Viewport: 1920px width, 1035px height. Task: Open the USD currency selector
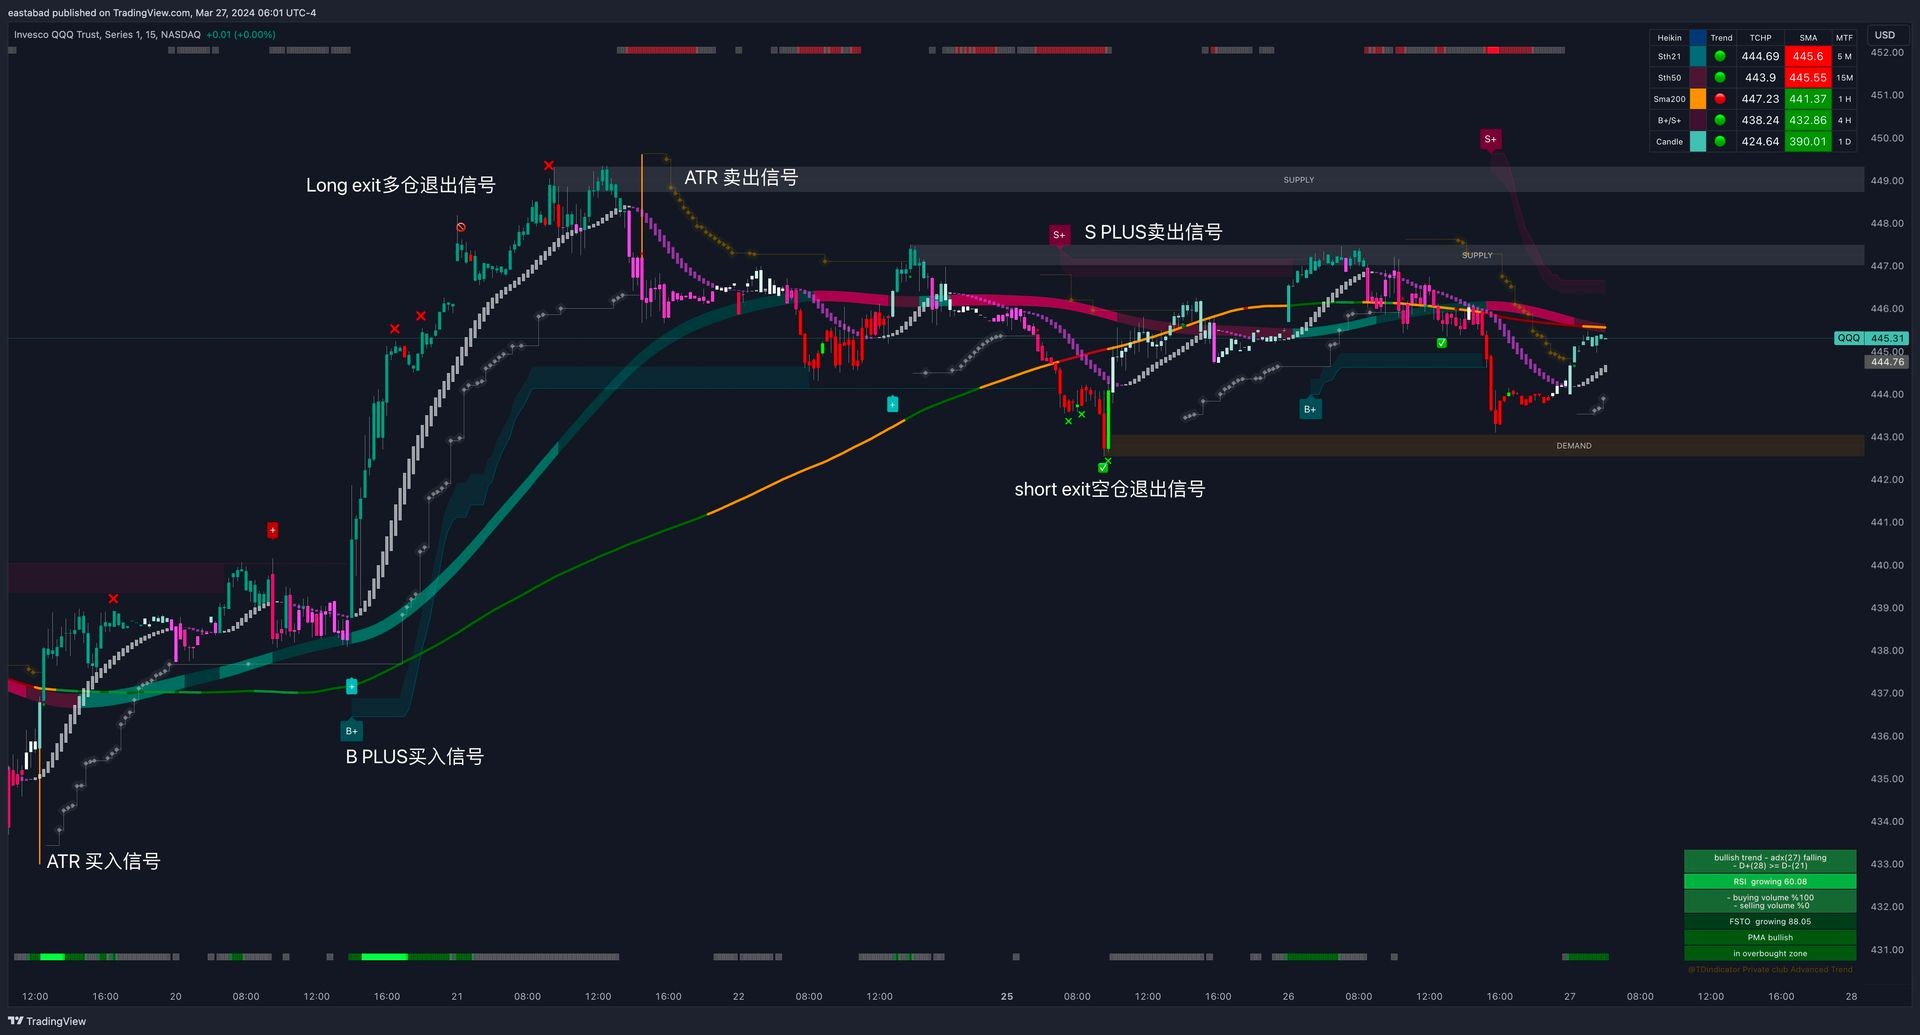(1885, 35)
